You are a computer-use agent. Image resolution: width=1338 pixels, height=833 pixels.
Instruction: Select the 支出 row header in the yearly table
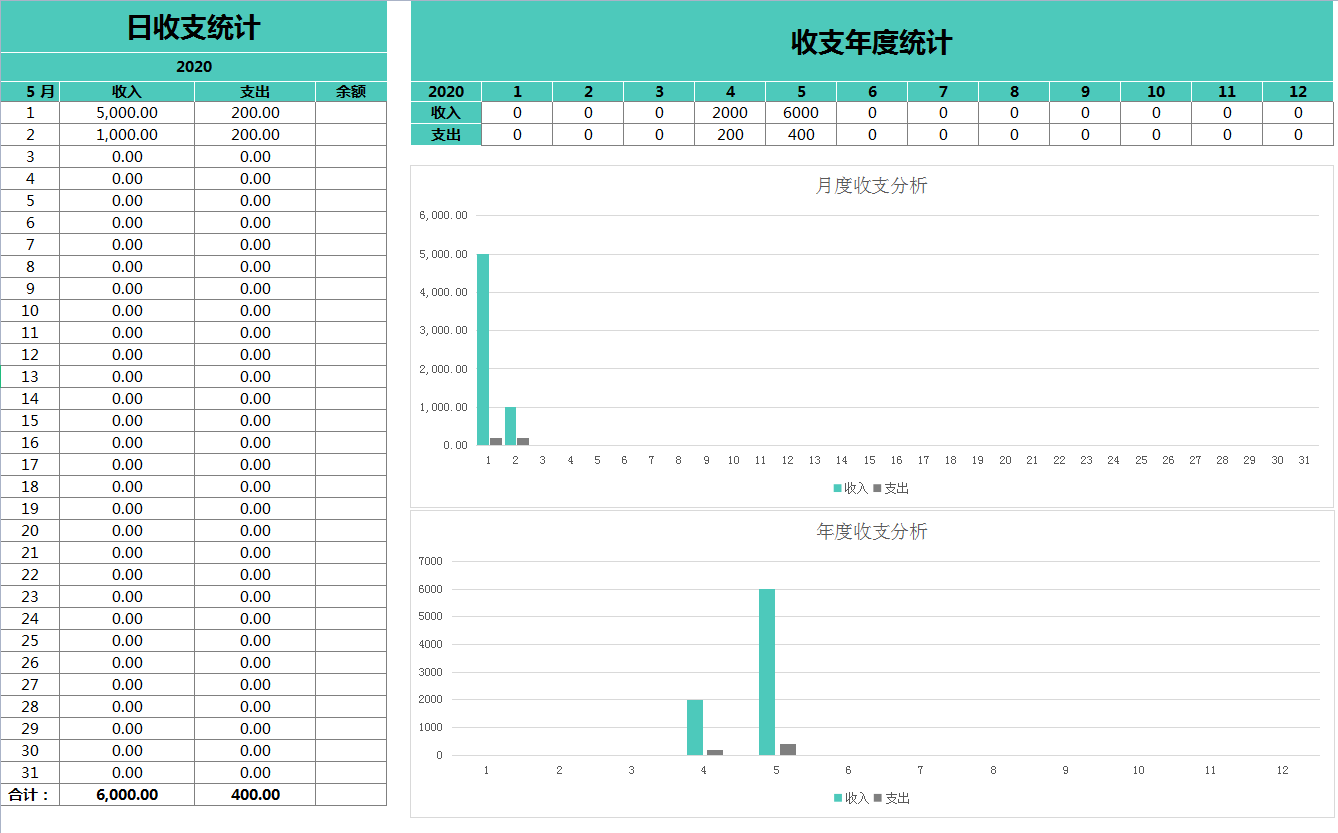click(445, 134)
